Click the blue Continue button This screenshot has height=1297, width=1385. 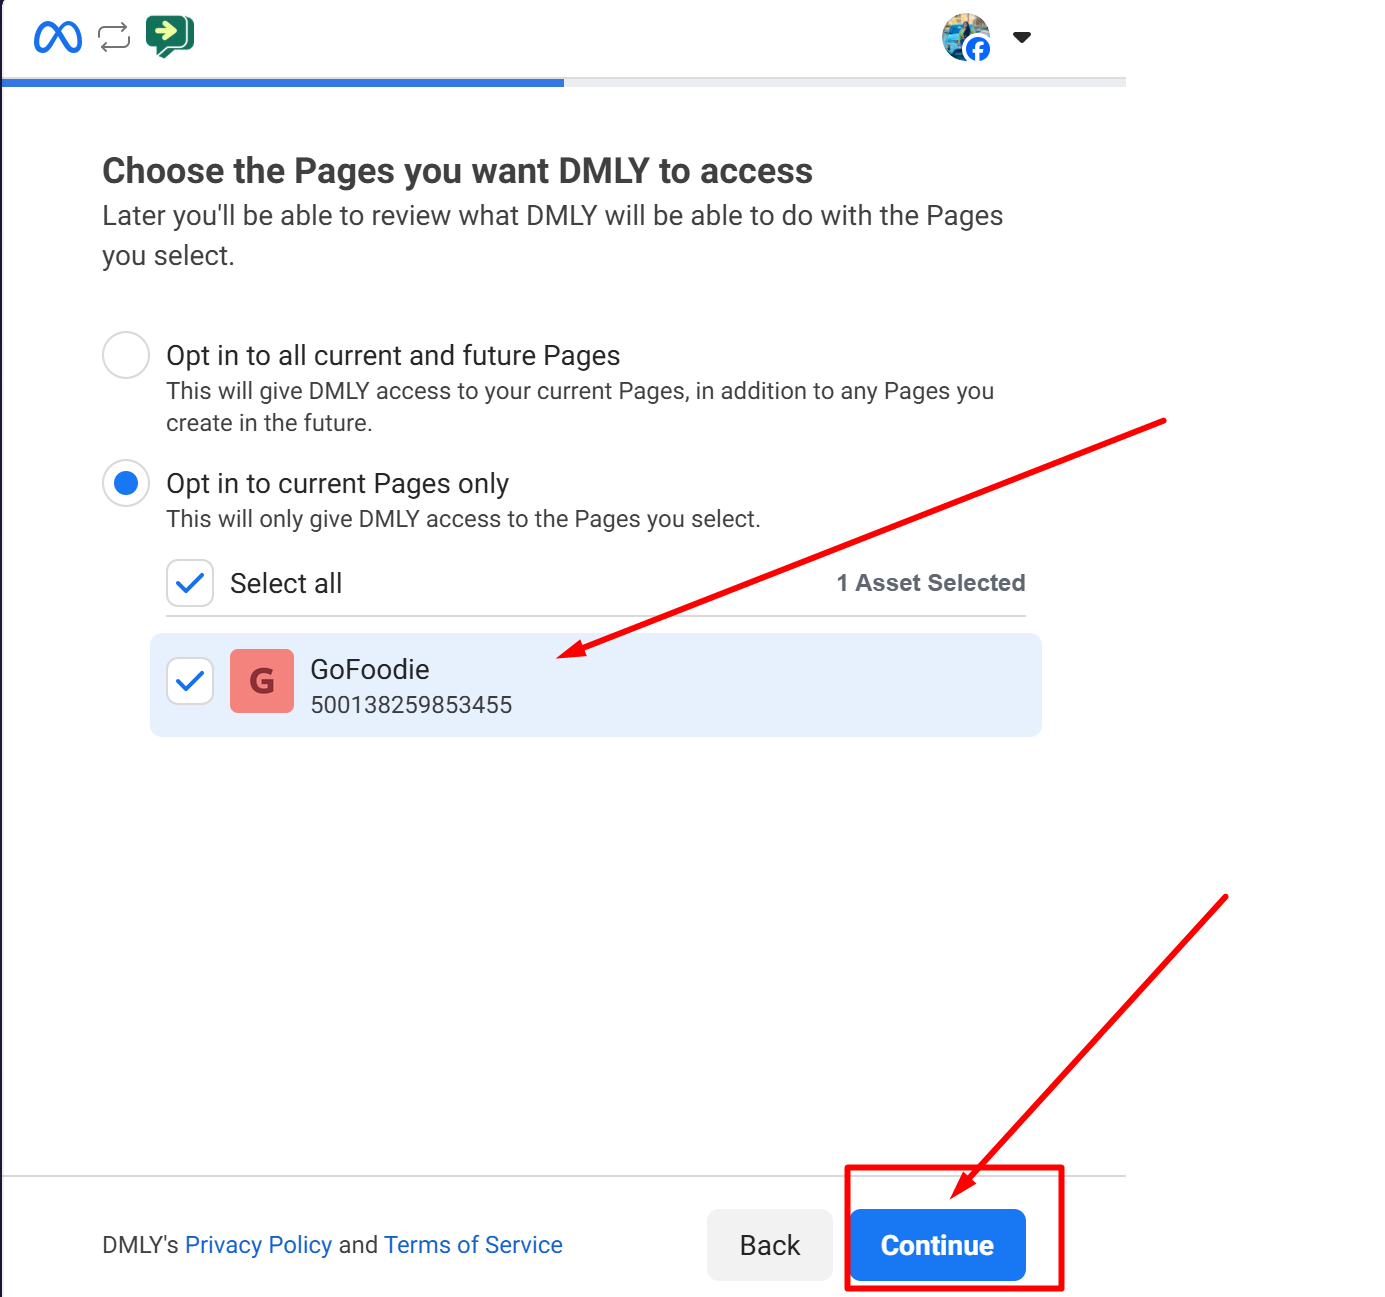pyautogui.click(x=938, y=1245)
